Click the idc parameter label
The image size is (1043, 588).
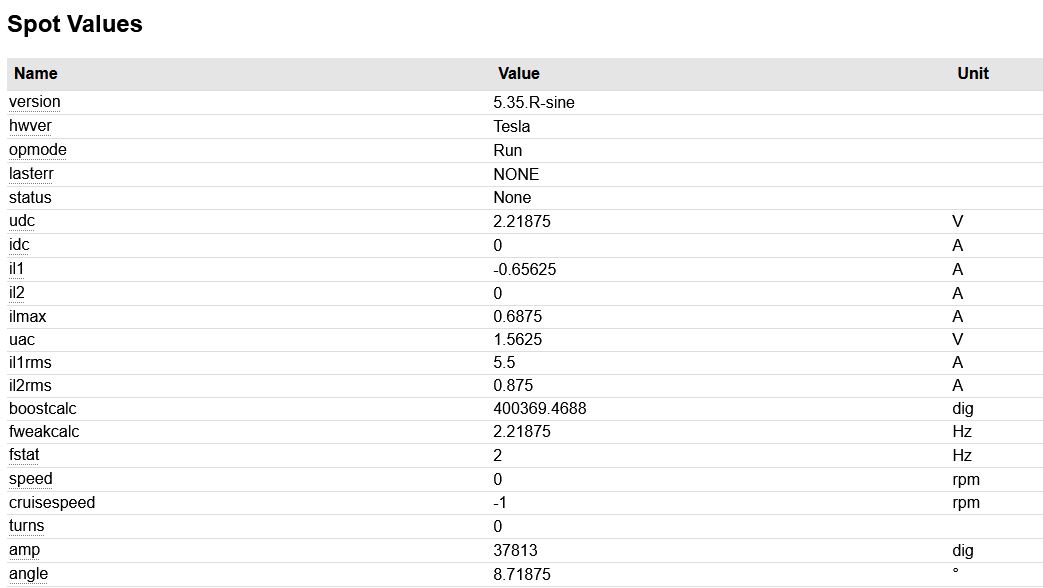point(20,245)
